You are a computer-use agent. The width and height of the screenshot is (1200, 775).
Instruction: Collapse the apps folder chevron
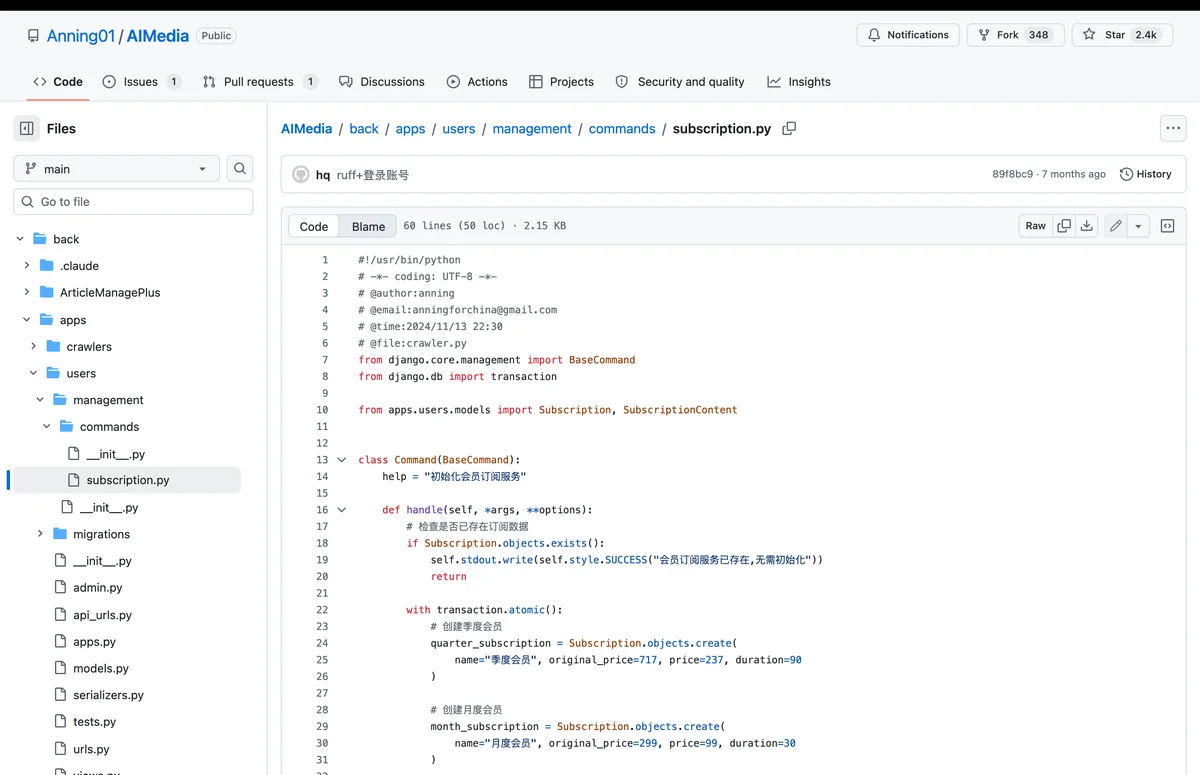(27, 320)
